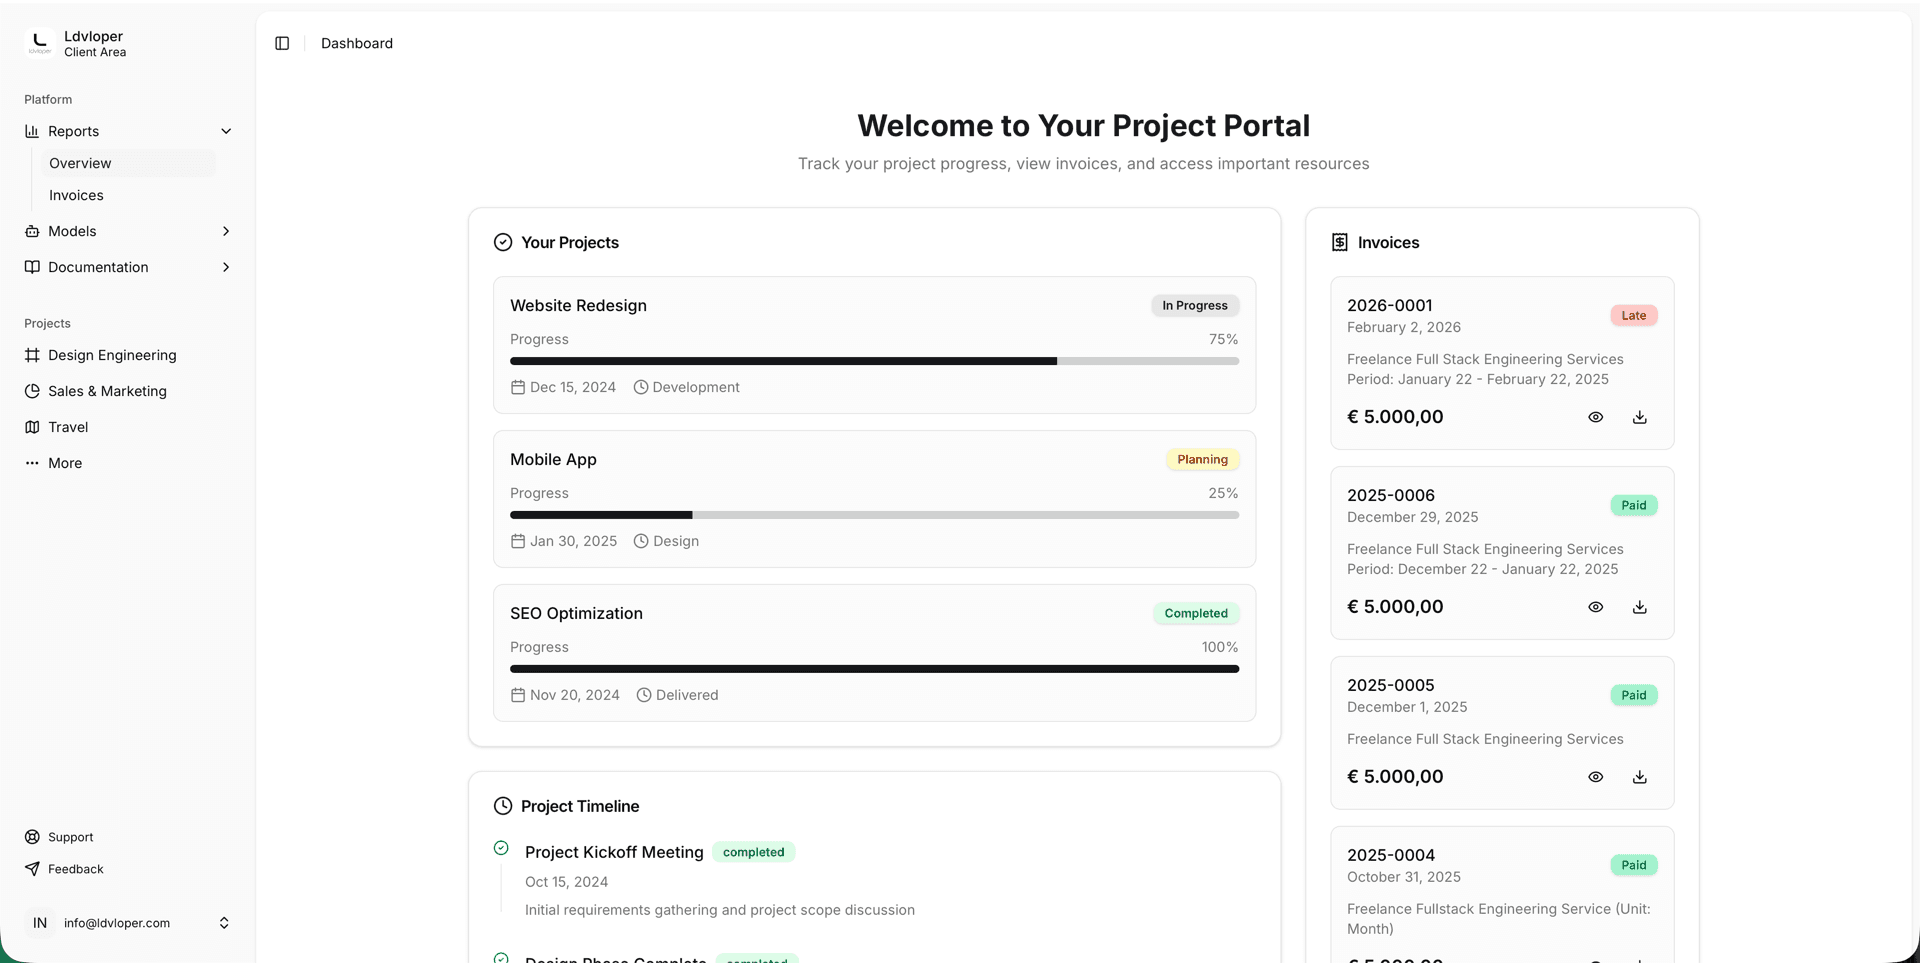
Task: Toggle the sidebar collapse icon
Action: [x=282, y=43]
